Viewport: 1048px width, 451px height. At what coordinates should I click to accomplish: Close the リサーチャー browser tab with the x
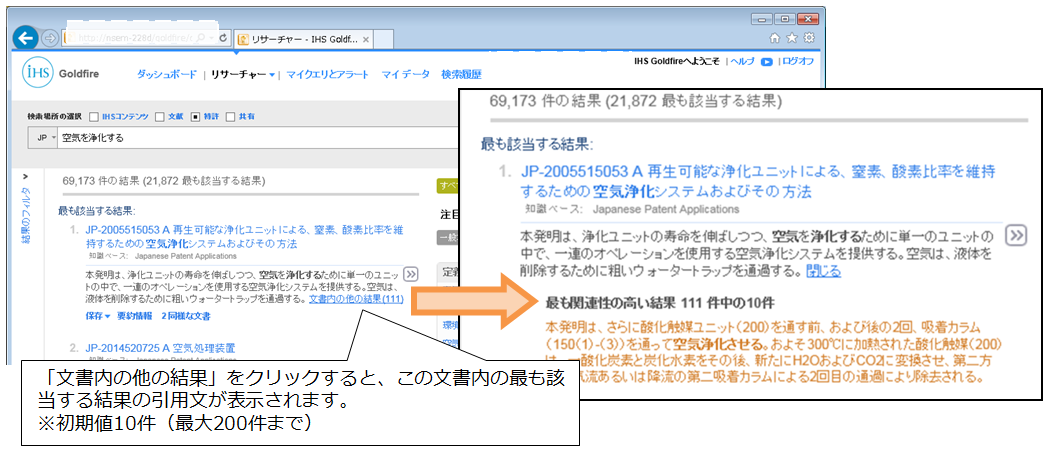367,39
